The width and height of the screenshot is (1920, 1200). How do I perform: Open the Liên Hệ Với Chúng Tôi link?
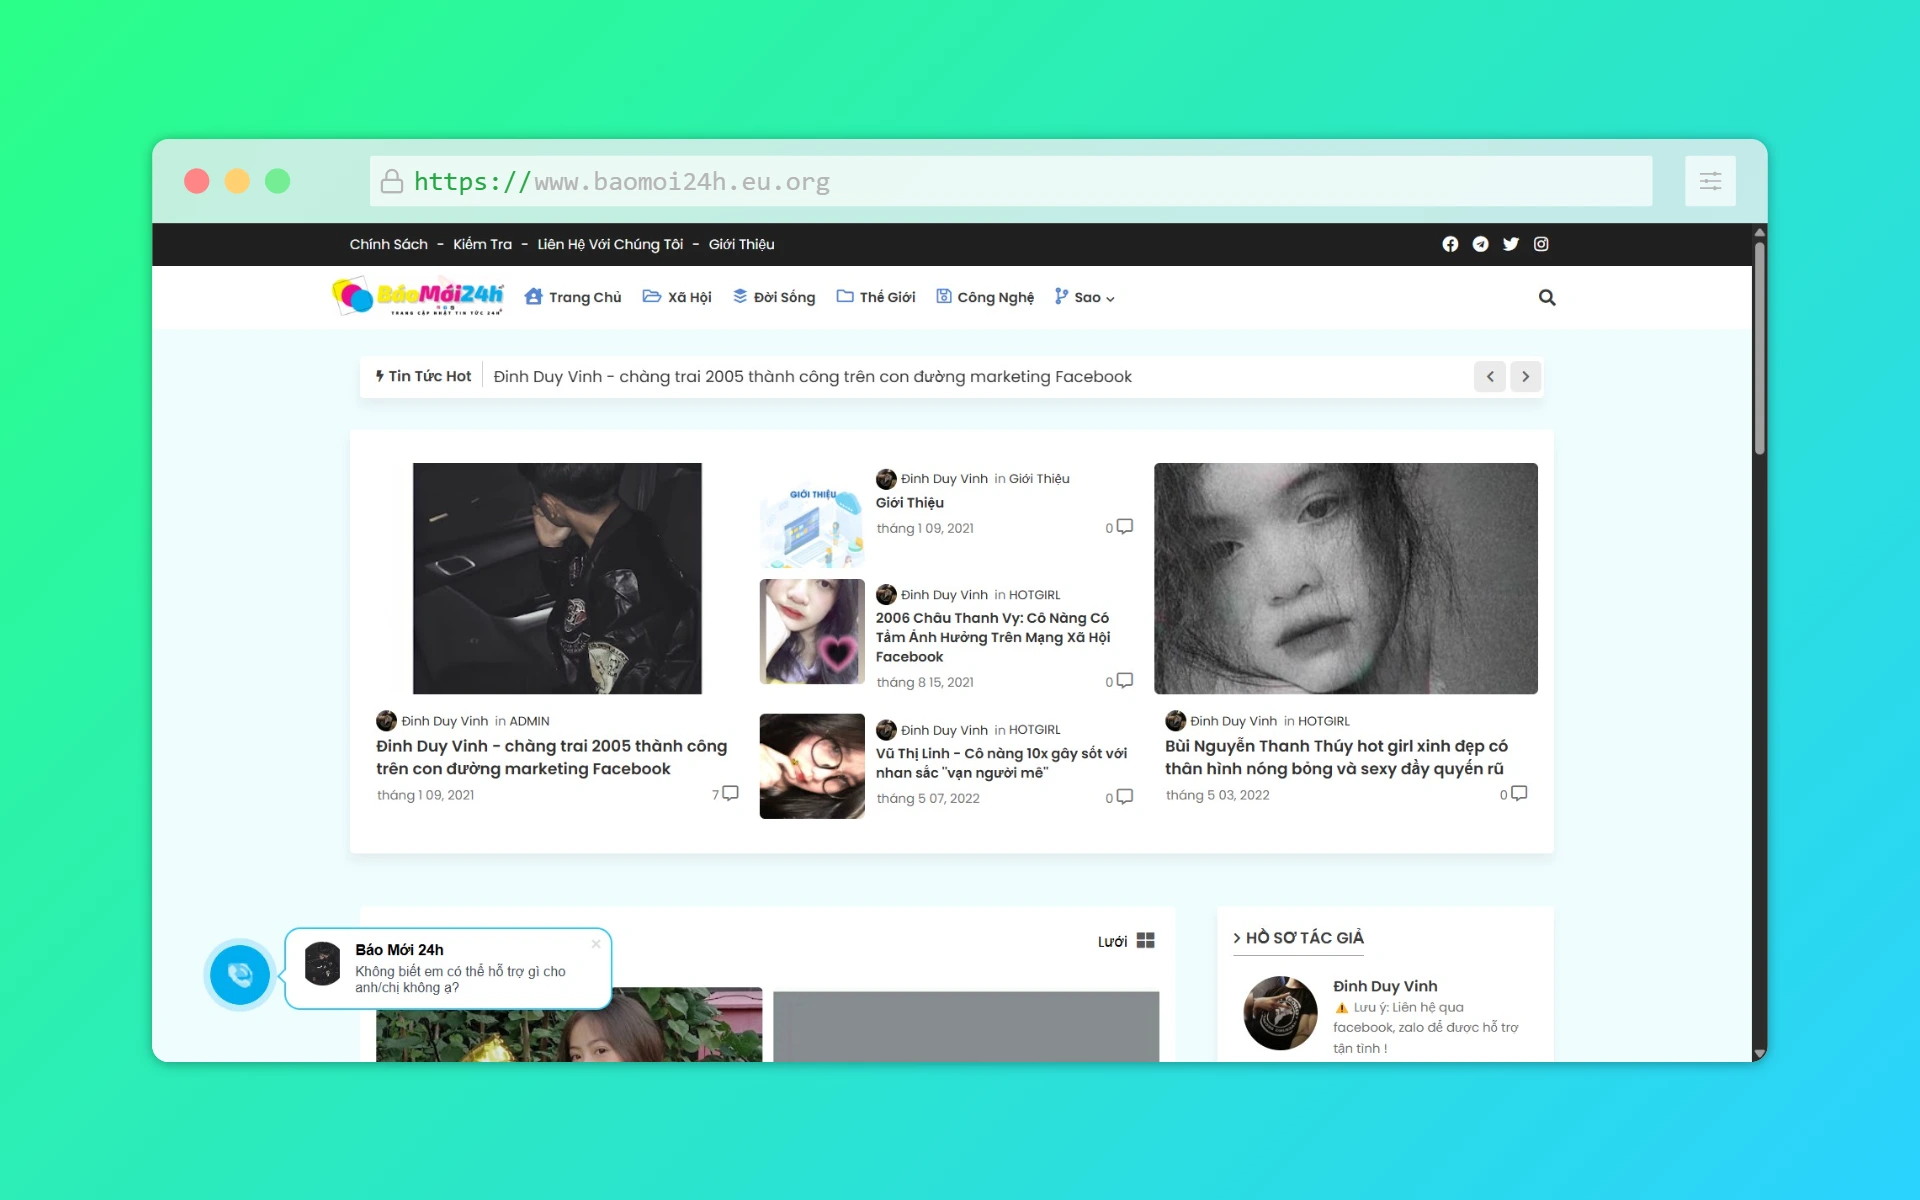click(609, 244)
